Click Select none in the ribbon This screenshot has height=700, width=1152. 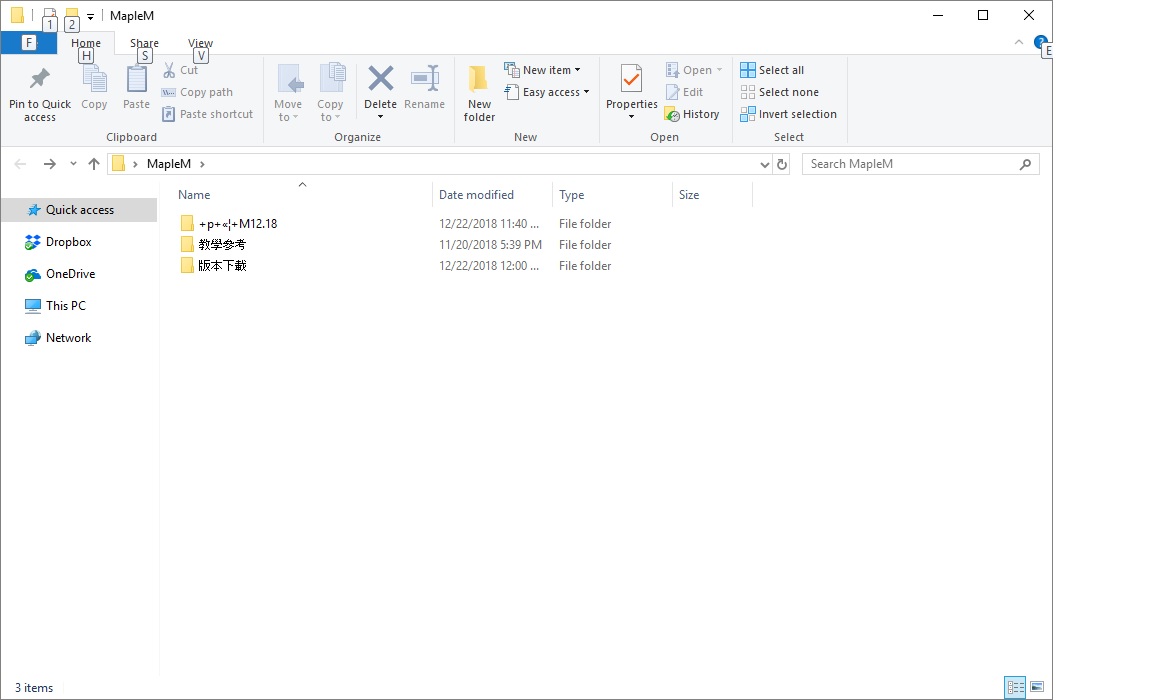780,93
